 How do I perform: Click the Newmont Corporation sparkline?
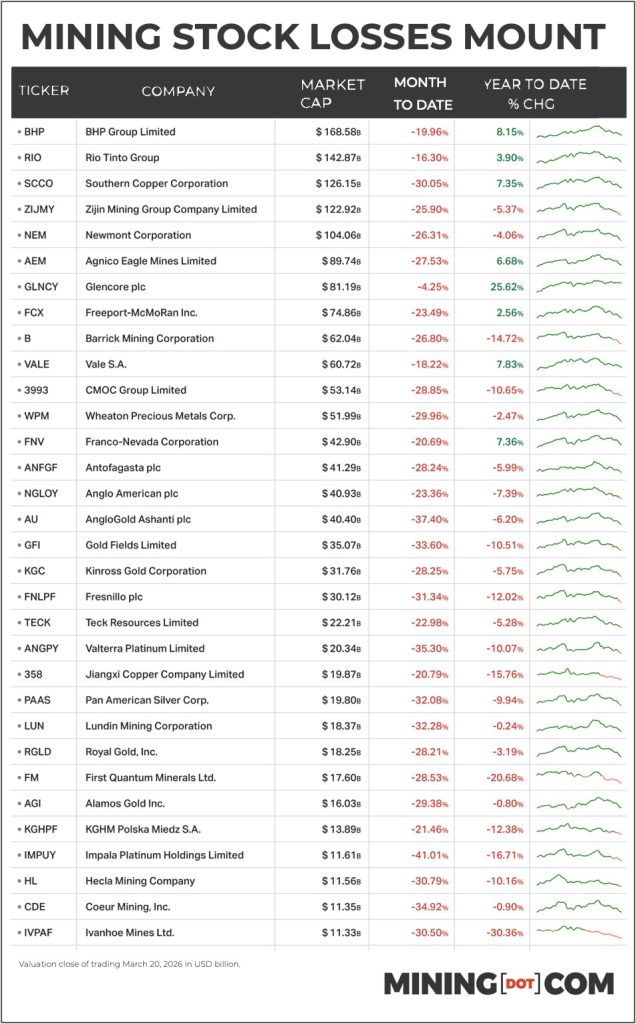click(x=579, y=235)
